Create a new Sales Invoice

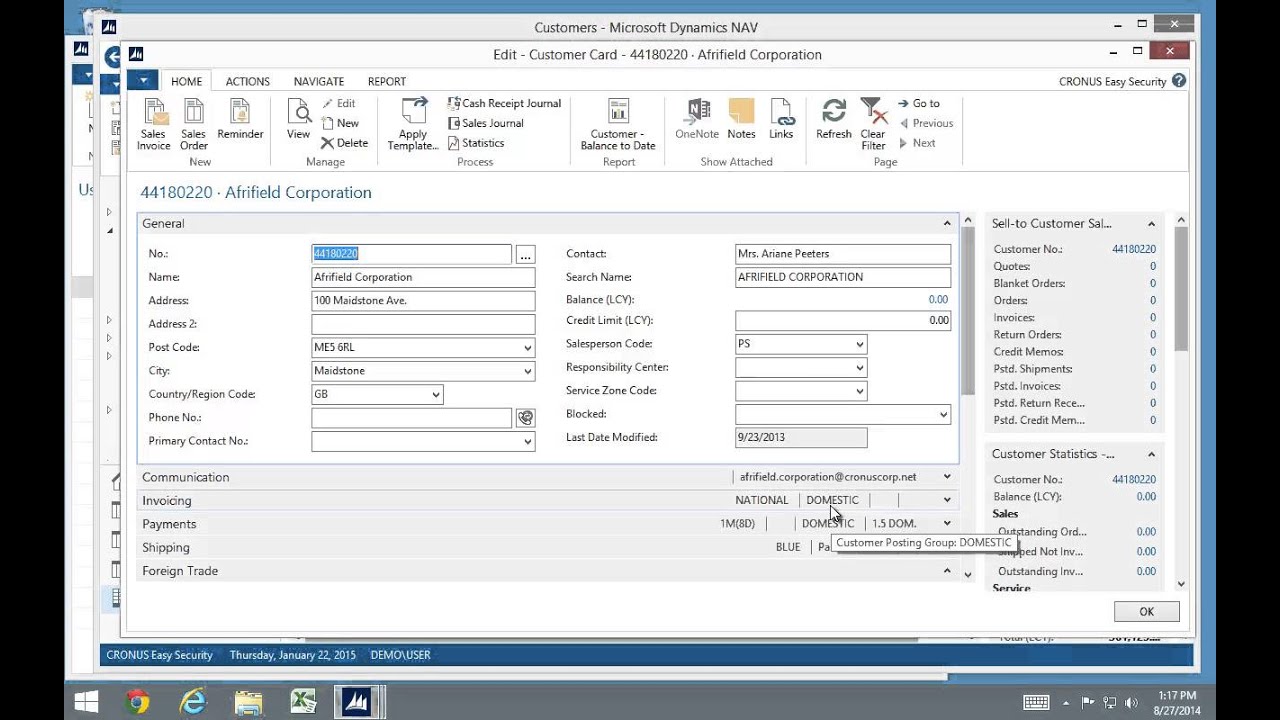(153, 124)
